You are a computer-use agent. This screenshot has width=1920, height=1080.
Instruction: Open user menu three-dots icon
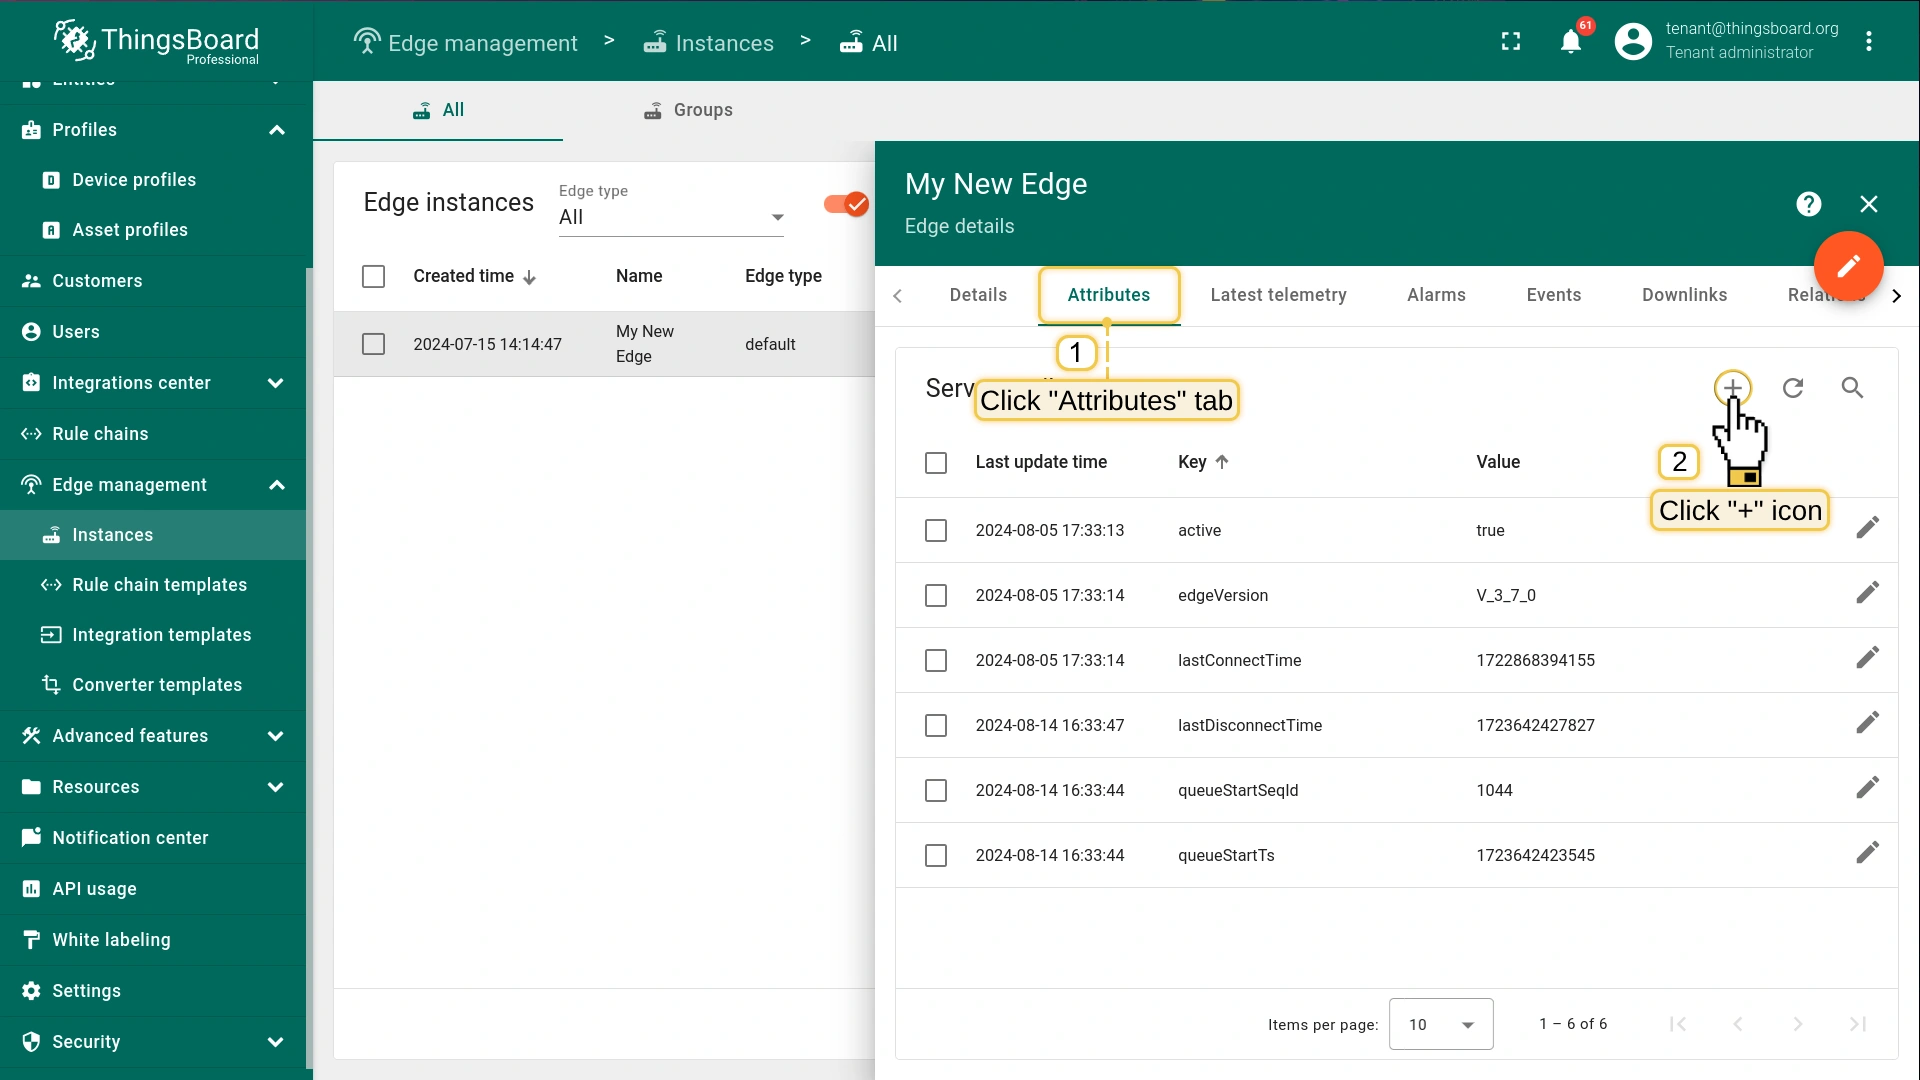1868,42
